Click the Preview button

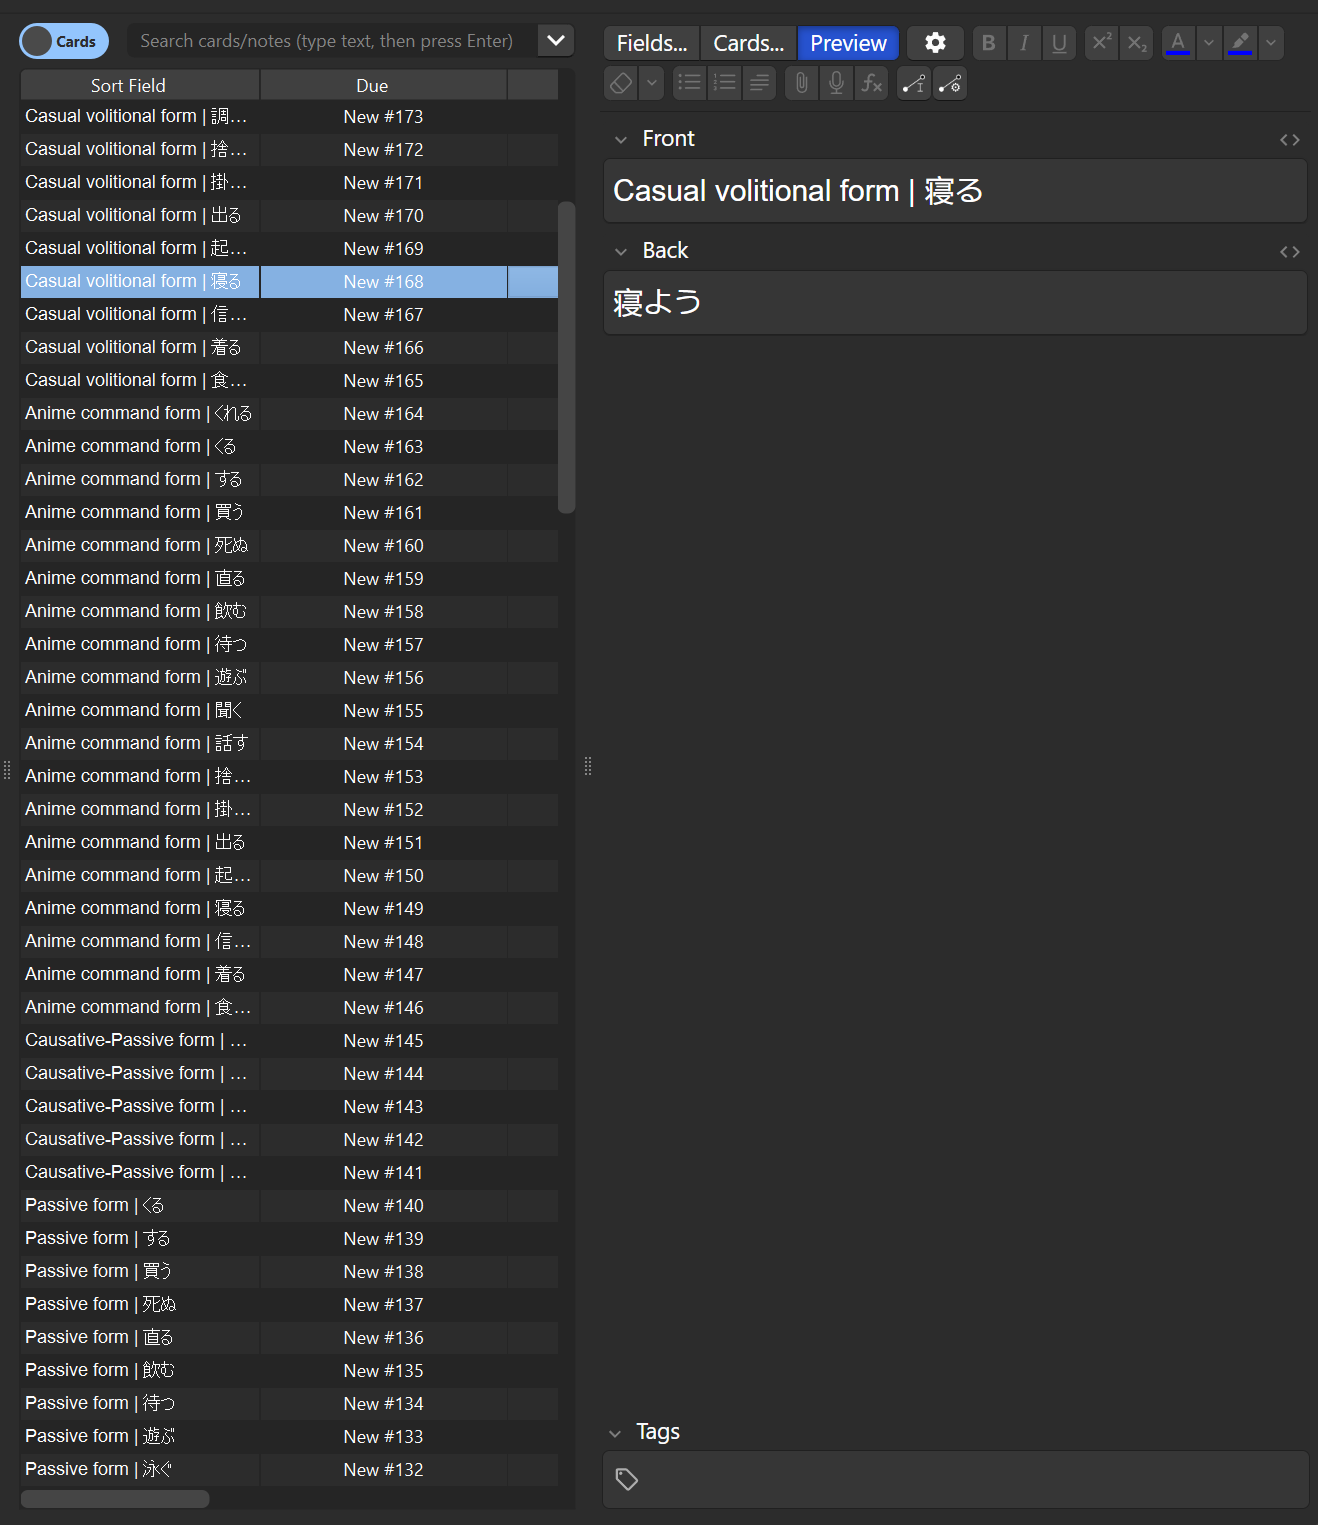click(x=848, y=43)
